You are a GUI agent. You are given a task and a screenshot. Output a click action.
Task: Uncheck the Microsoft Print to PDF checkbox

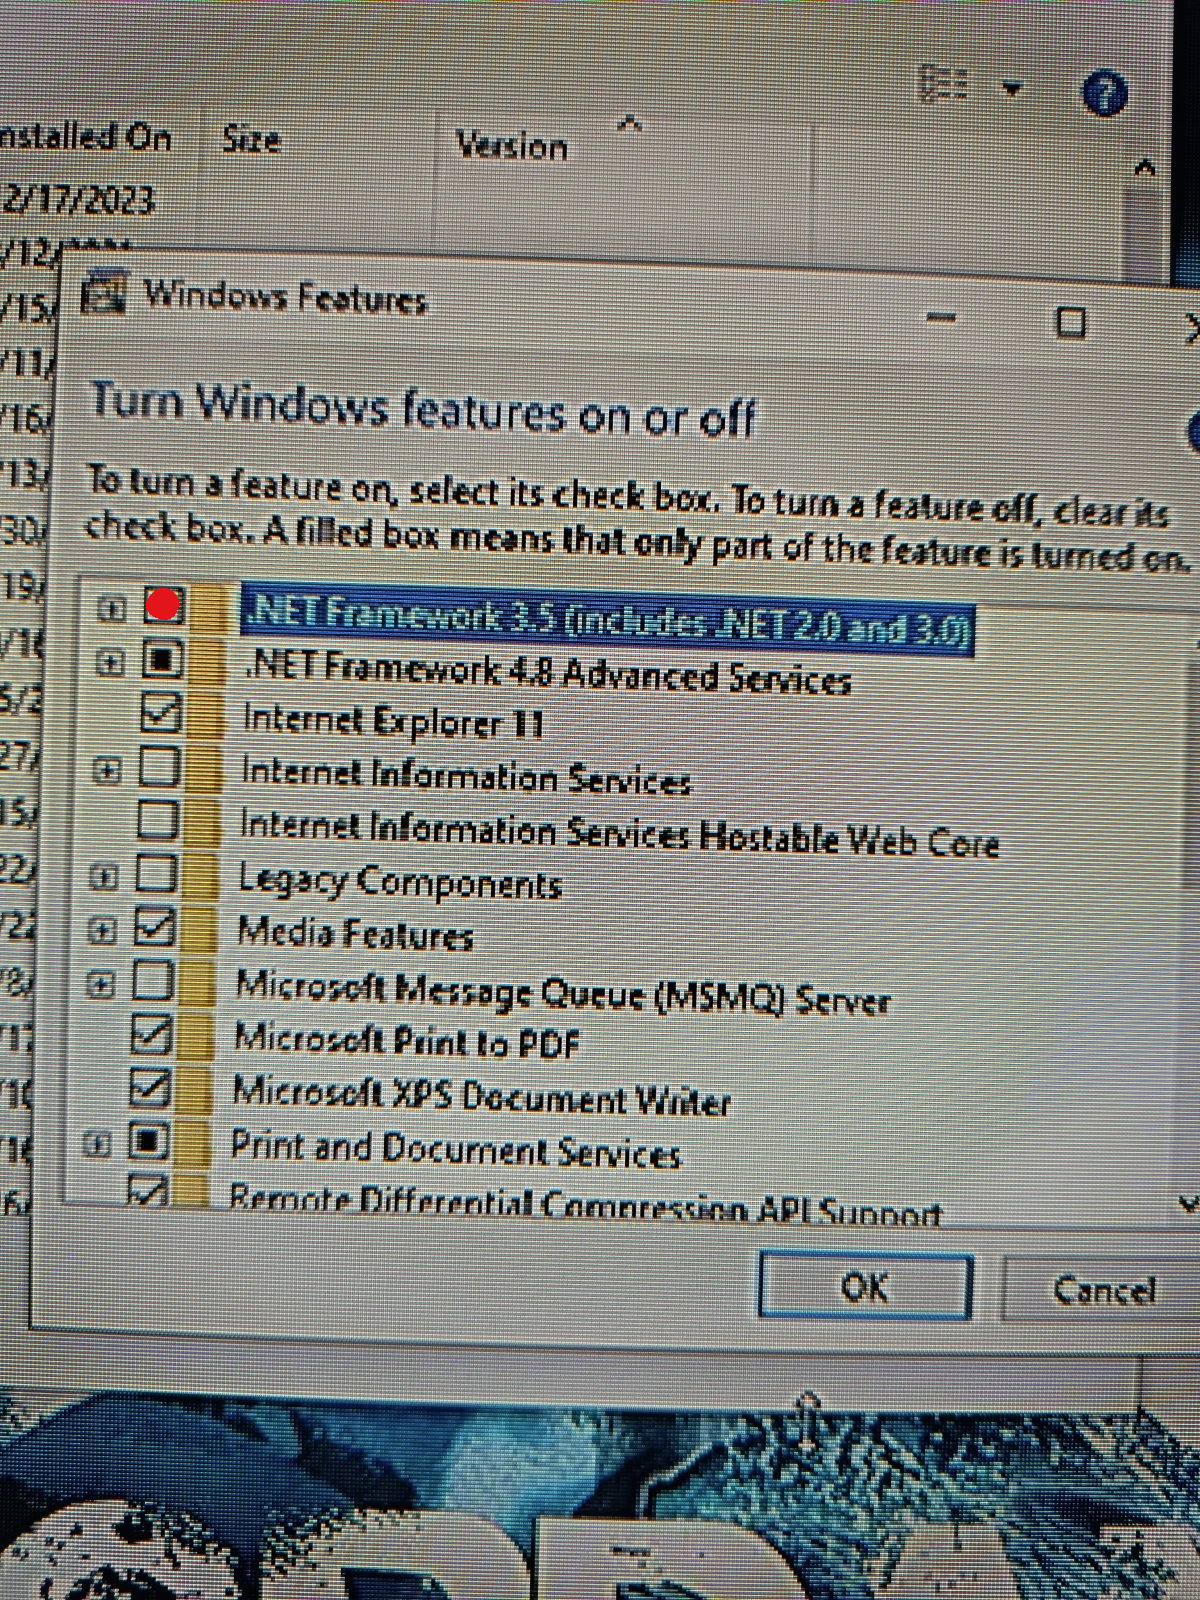(x=151, y=1035)
